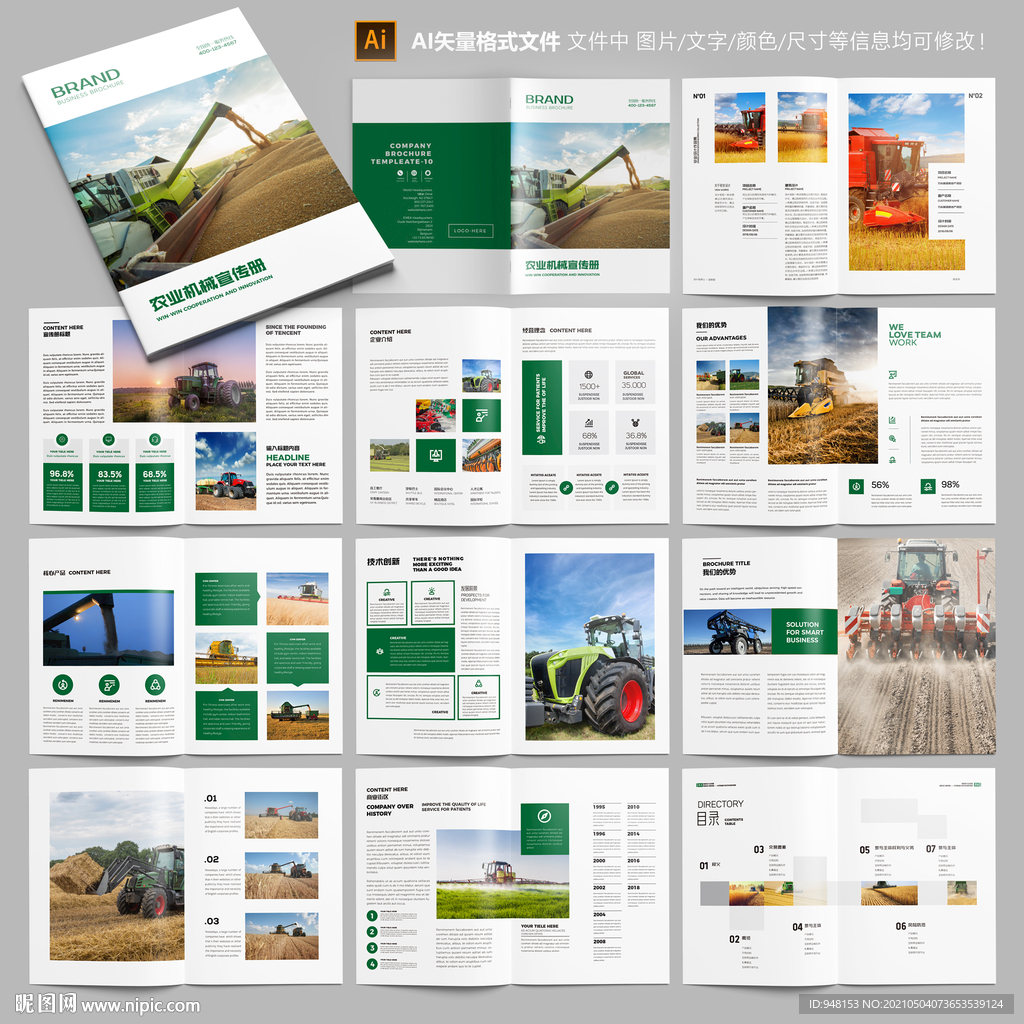Click 'SINCE THE FOUNDING OF TENCENT' heading
Screen dimensions: 1024x1024
[x=296, y=329]
